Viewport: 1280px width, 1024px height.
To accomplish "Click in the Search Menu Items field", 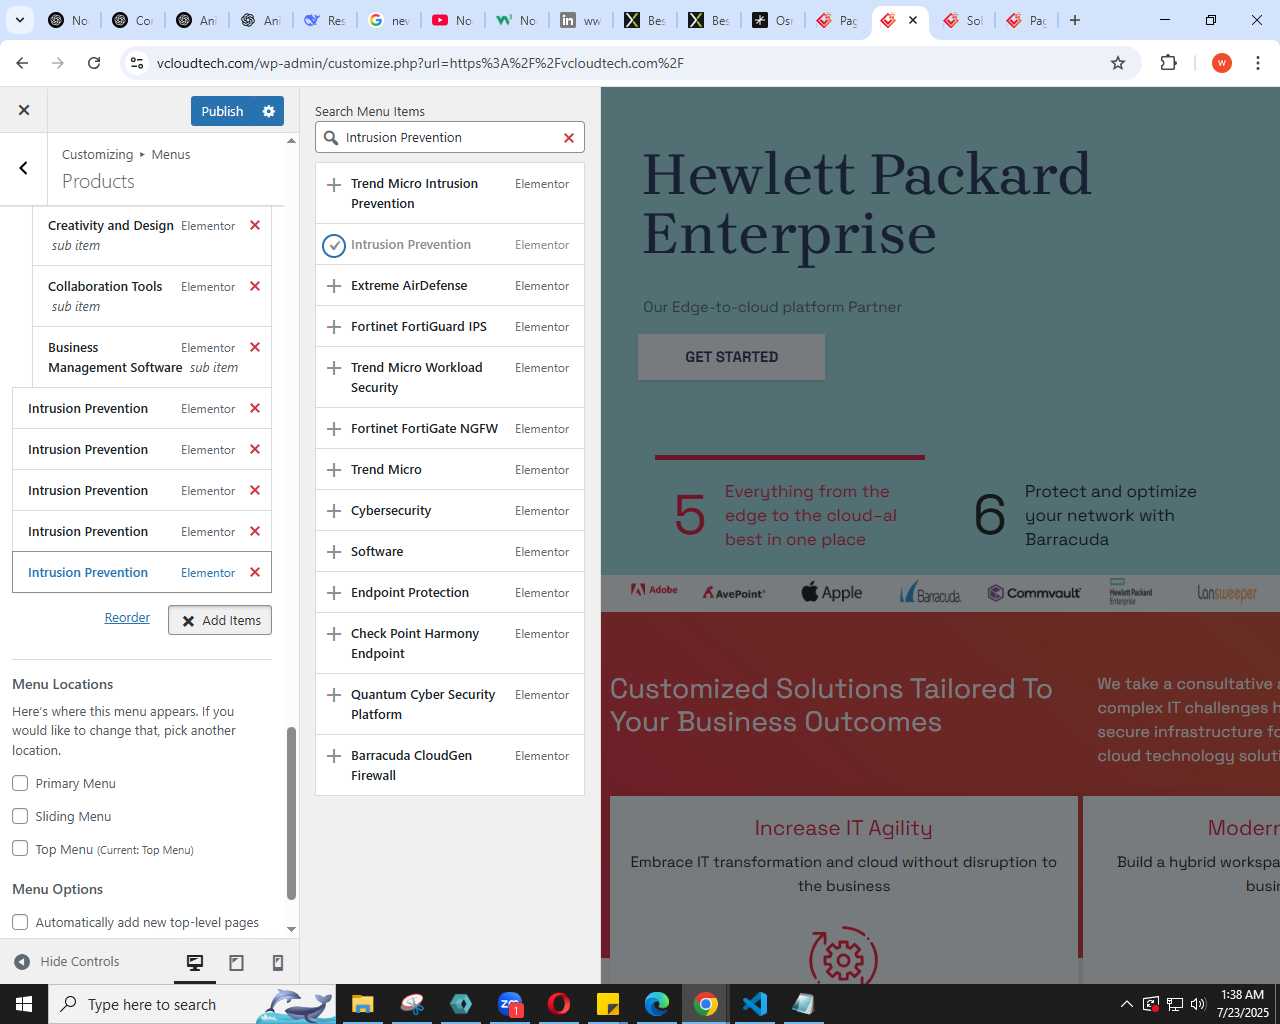I will tap(450, 138).
